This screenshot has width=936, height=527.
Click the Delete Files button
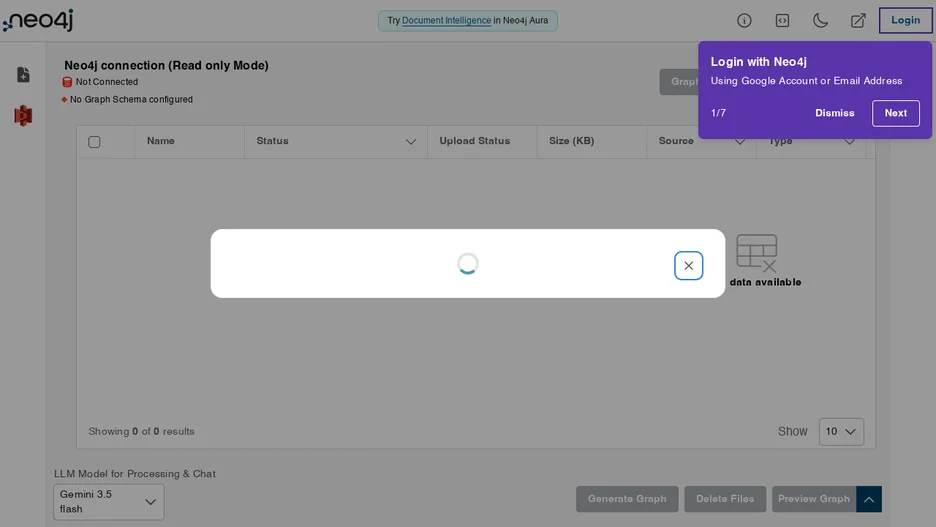pos(725,499)
